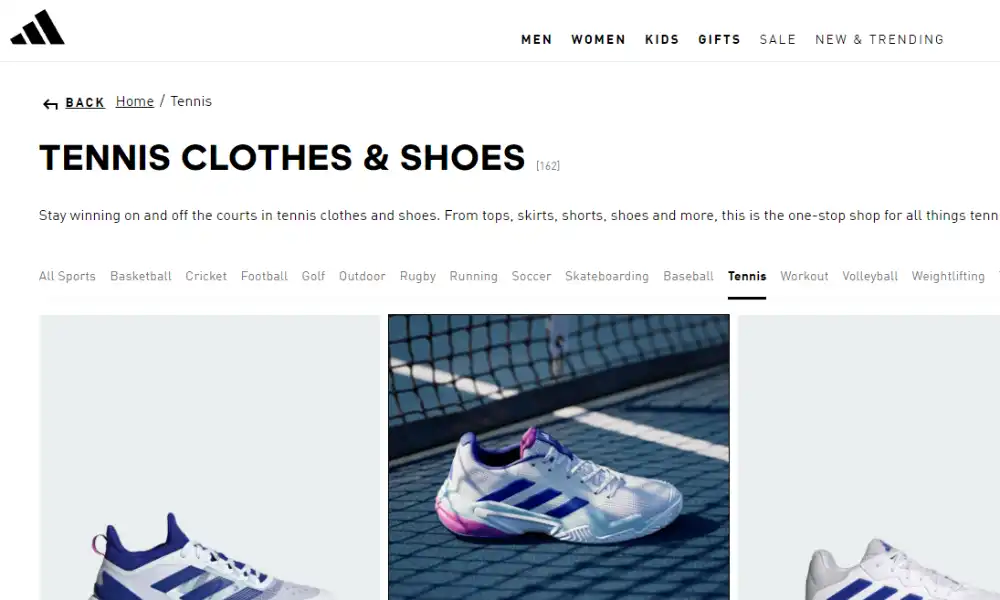Click the Adidas three-stripes logo
This screenshot has width=1000, height=600.
coord(38,27)
